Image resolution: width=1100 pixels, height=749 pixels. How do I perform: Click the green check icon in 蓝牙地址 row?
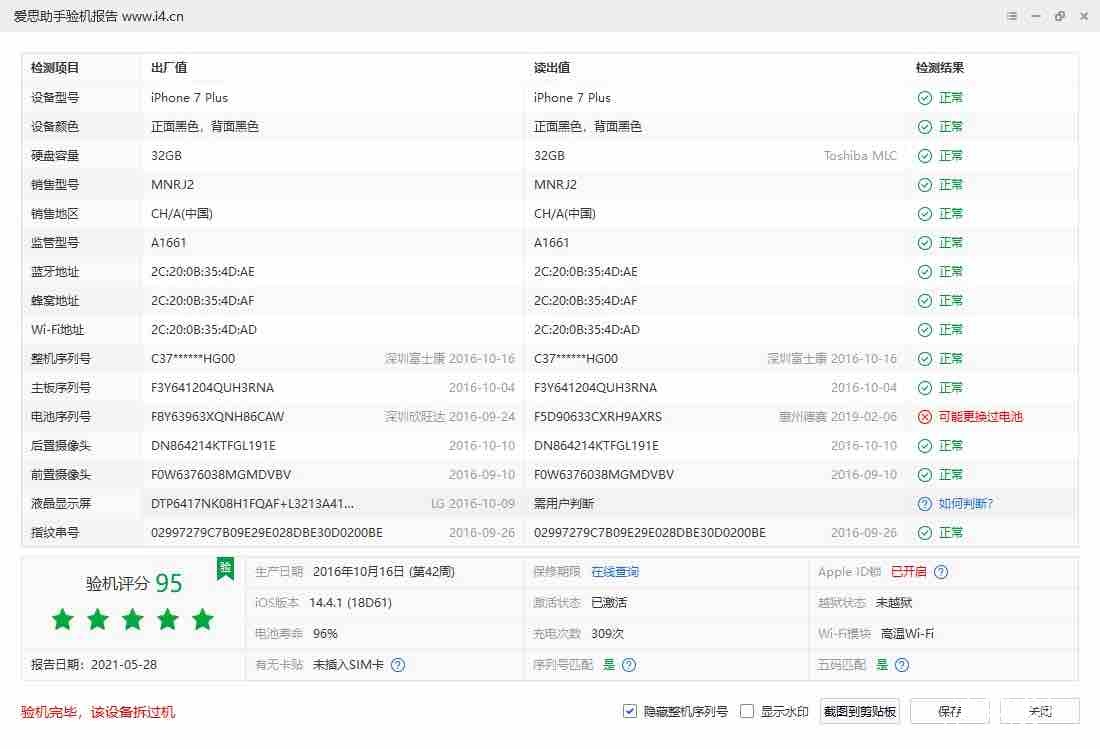point(925,271)
